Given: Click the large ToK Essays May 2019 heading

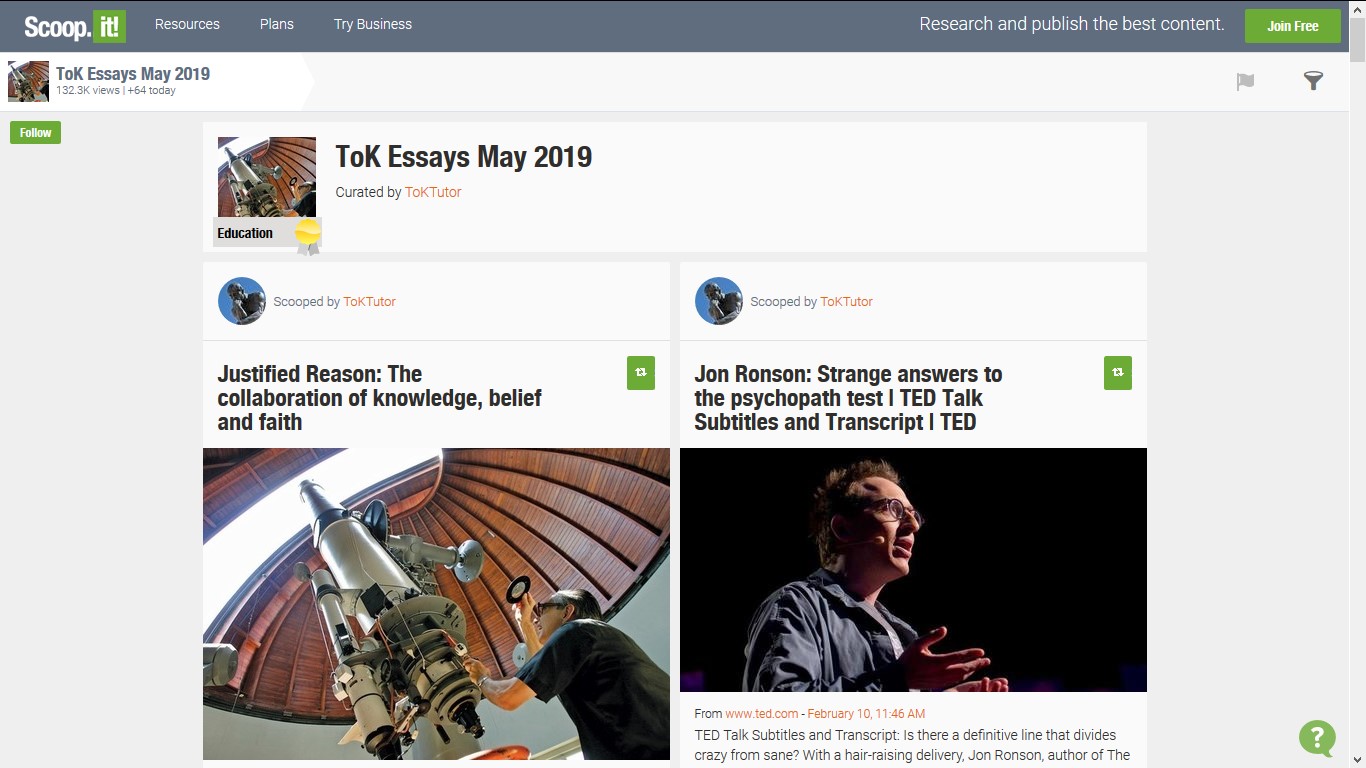Looking at the screenshot, I should click(x=464, y=157).
